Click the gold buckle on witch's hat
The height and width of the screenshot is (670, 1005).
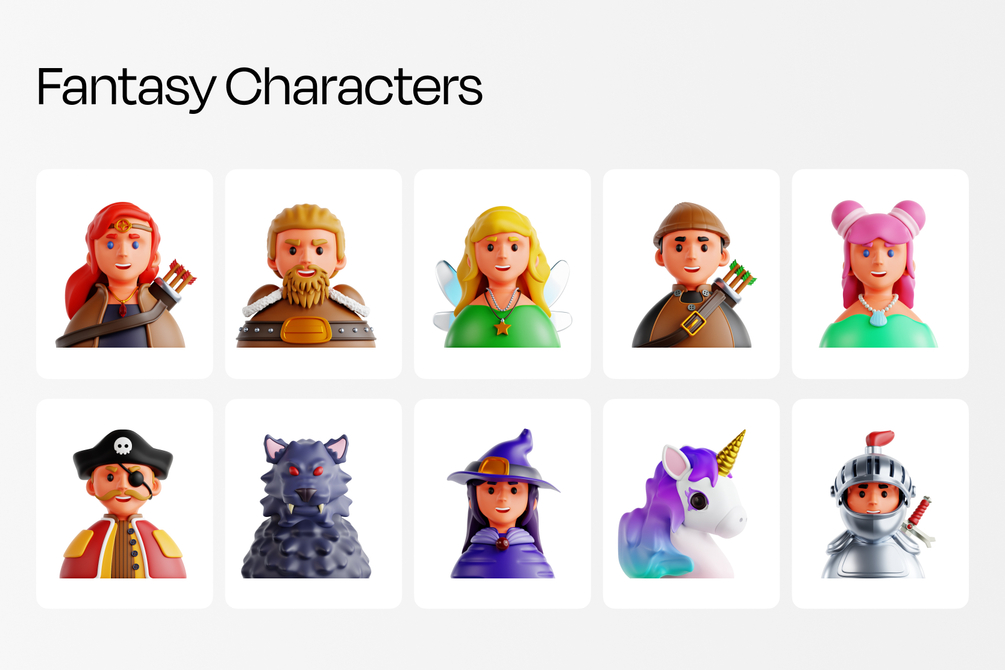pos(493,467)
